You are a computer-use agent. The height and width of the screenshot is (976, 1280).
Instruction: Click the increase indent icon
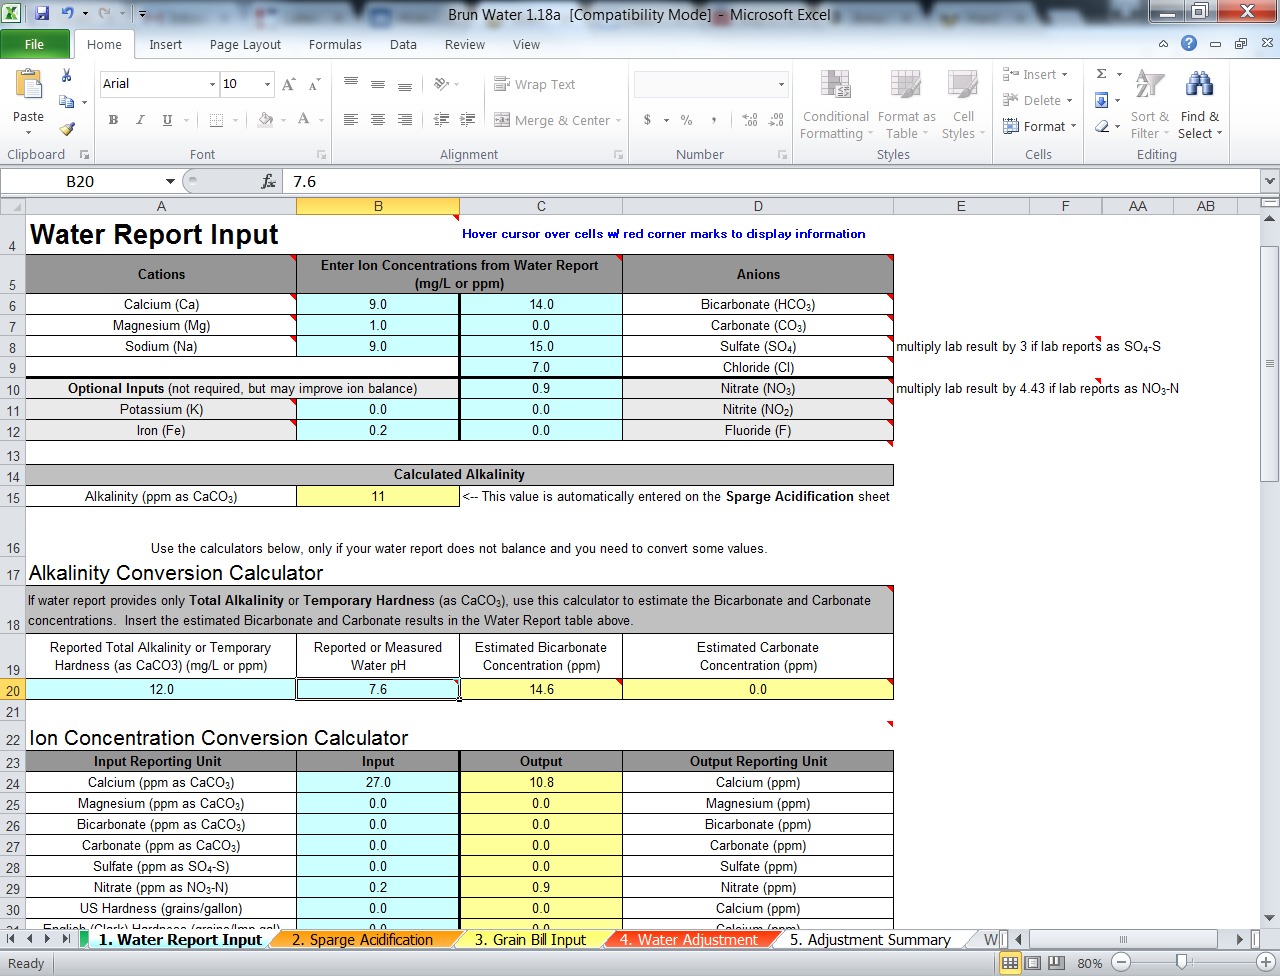point(467,120)
